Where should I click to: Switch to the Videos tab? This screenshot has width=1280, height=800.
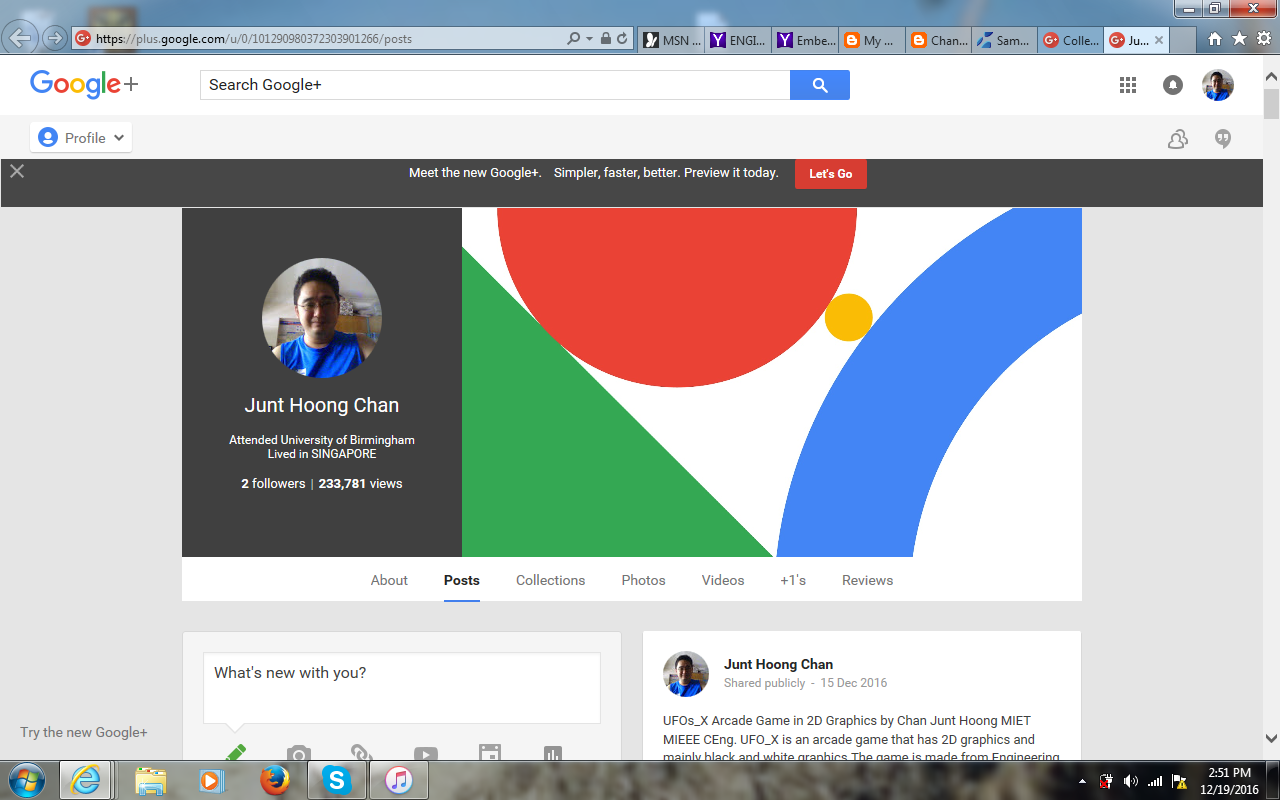click(x=723, y=580)
